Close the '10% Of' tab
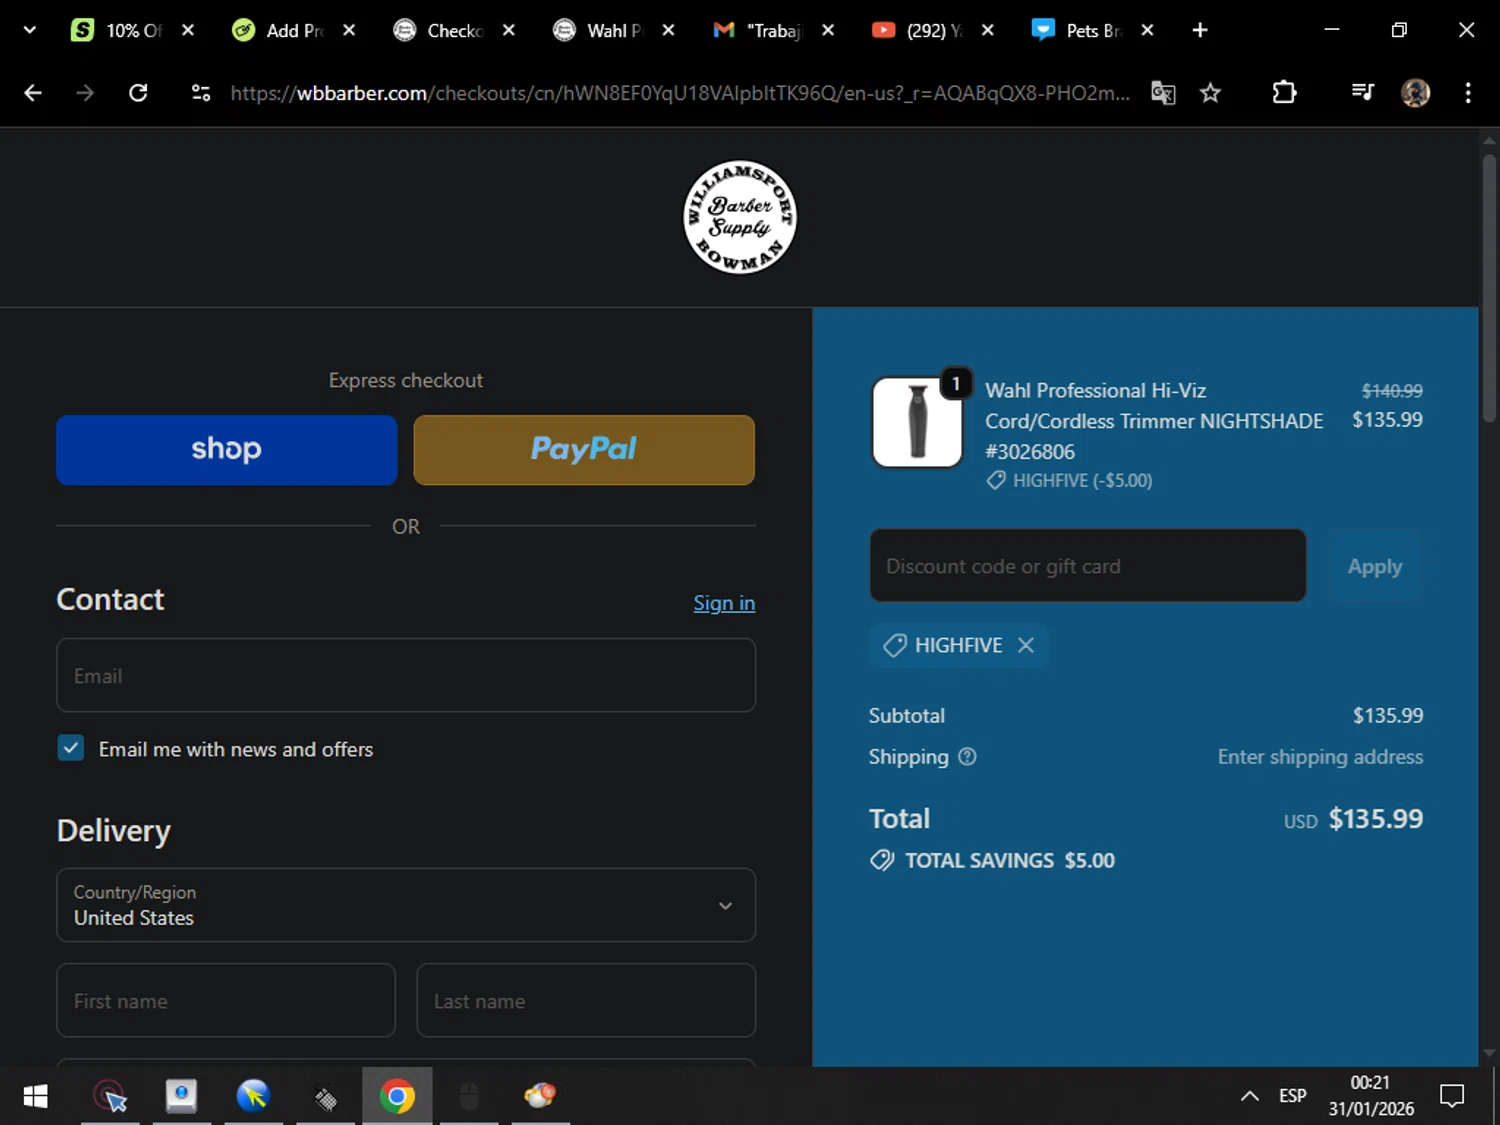1500x1125 pixels. tap(188, 30)
